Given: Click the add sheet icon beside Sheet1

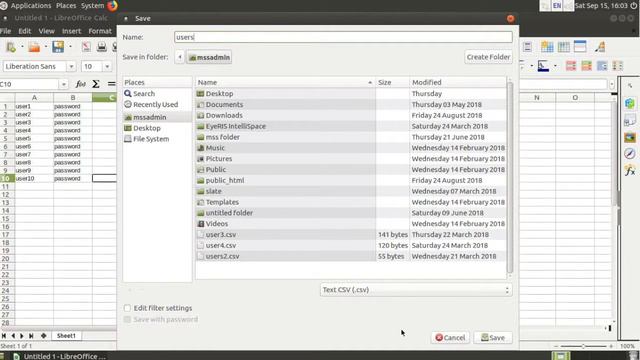Looking at the screenshot, I should point(44,336).
